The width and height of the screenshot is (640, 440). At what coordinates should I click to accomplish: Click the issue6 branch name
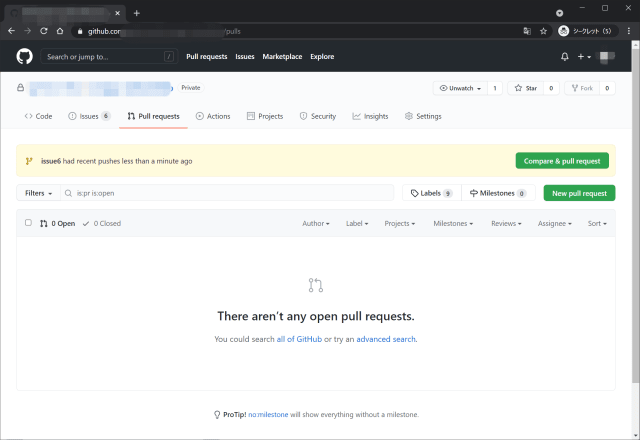point(51,161)
